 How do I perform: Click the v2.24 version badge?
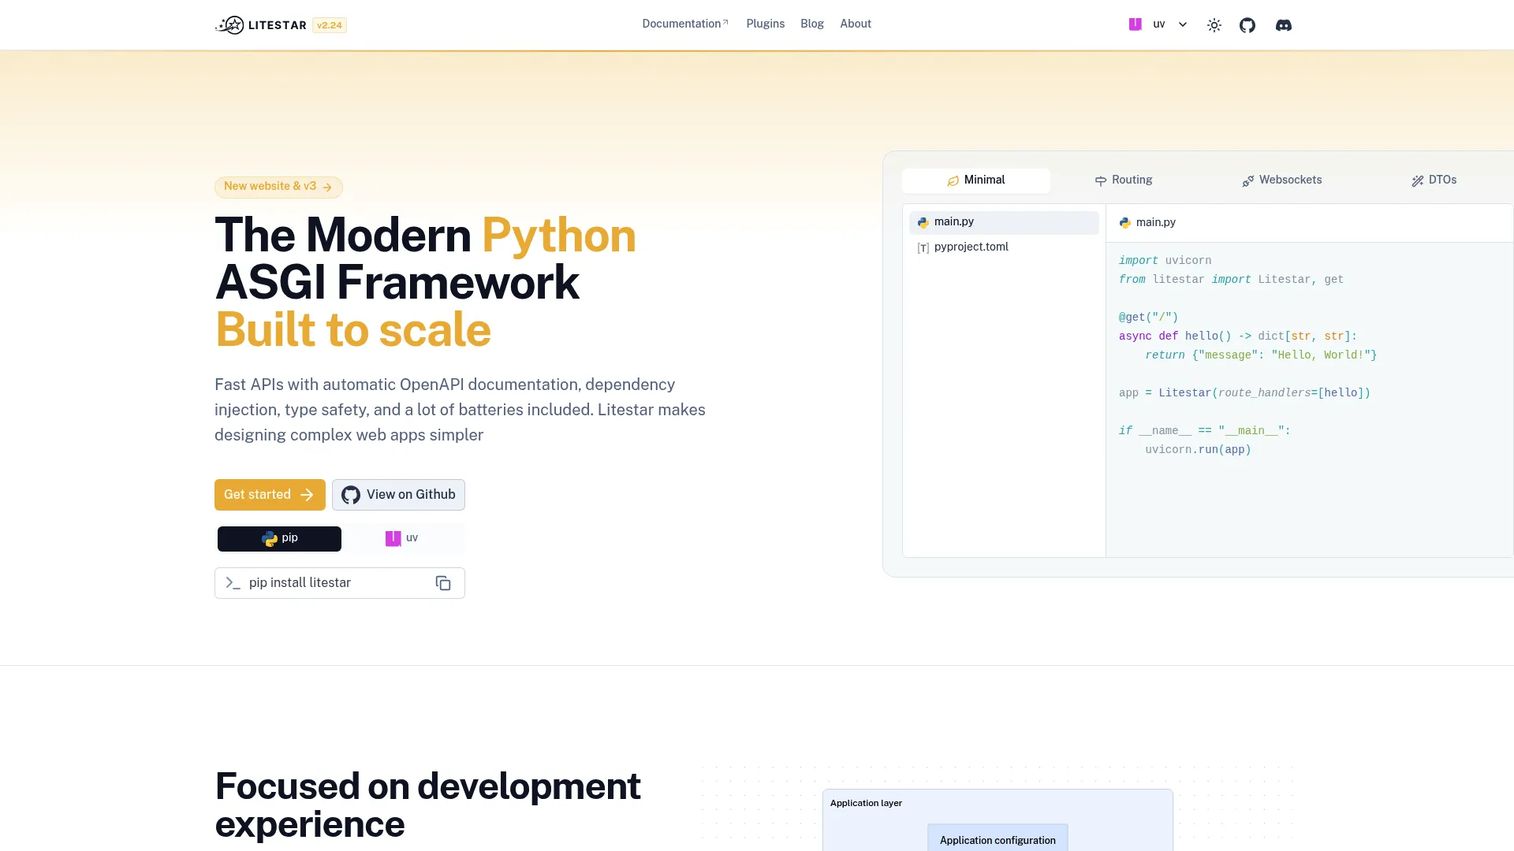pyautogui.click(x=329, y=25)
